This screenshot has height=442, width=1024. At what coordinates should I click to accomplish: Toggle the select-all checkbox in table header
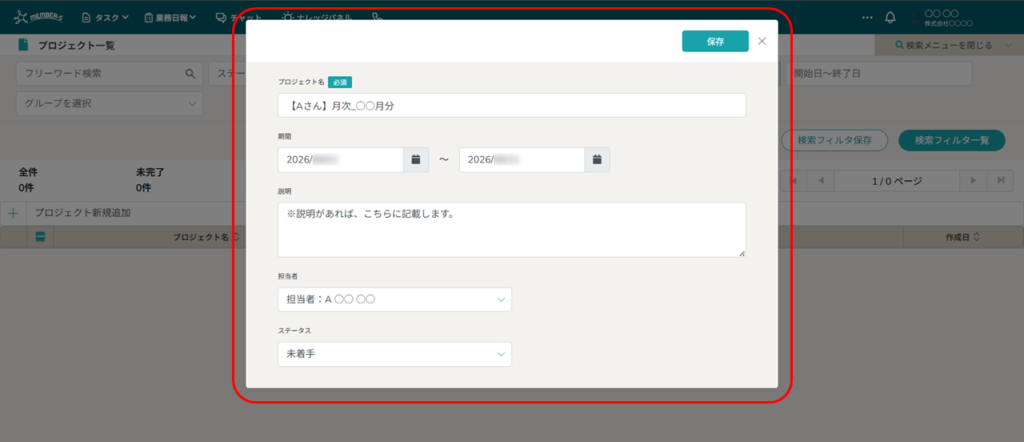pos(40,238)
